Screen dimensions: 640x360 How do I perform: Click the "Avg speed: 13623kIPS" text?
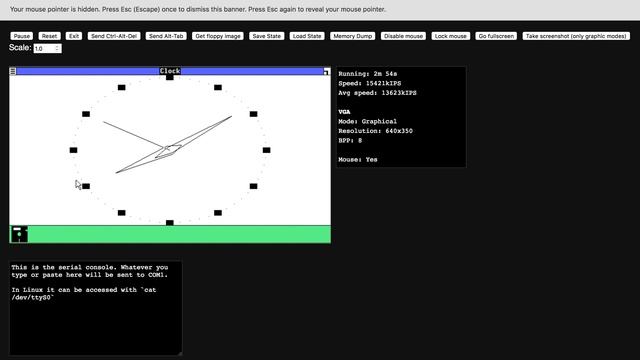pyautogui.click(x=377, y=93)
